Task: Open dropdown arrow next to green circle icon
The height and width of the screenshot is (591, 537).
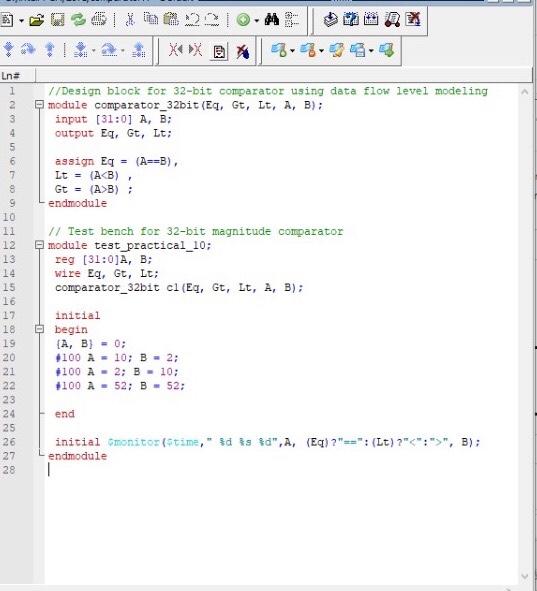Action: pos(257,20)
